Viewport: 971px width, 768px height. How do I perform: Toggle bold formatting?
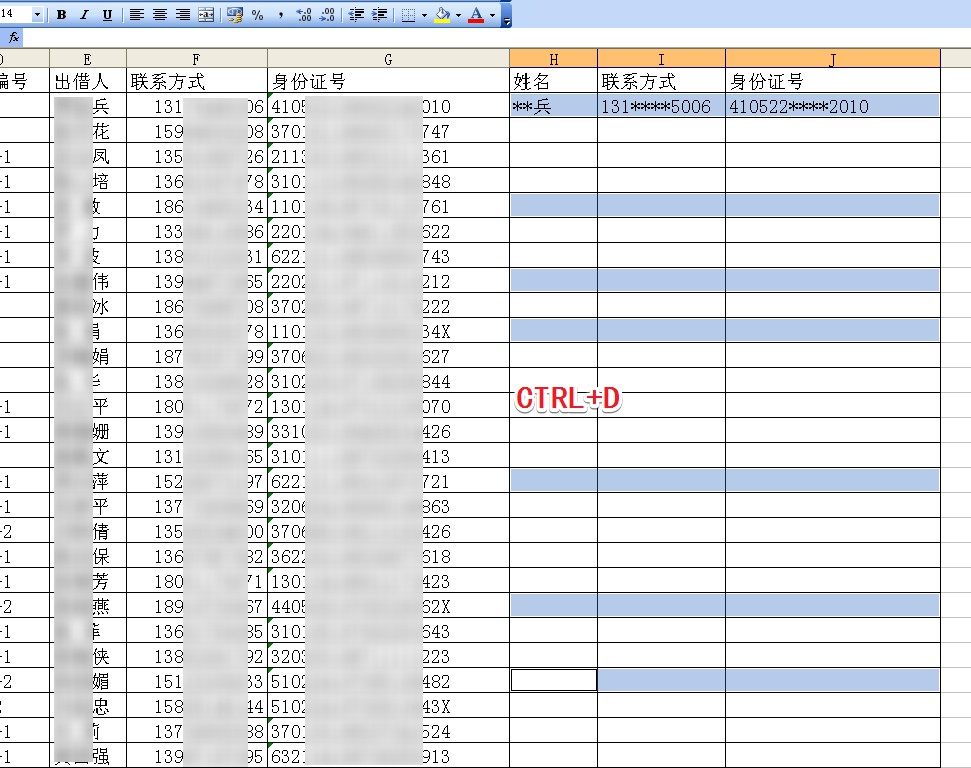[x=61, y=15]
